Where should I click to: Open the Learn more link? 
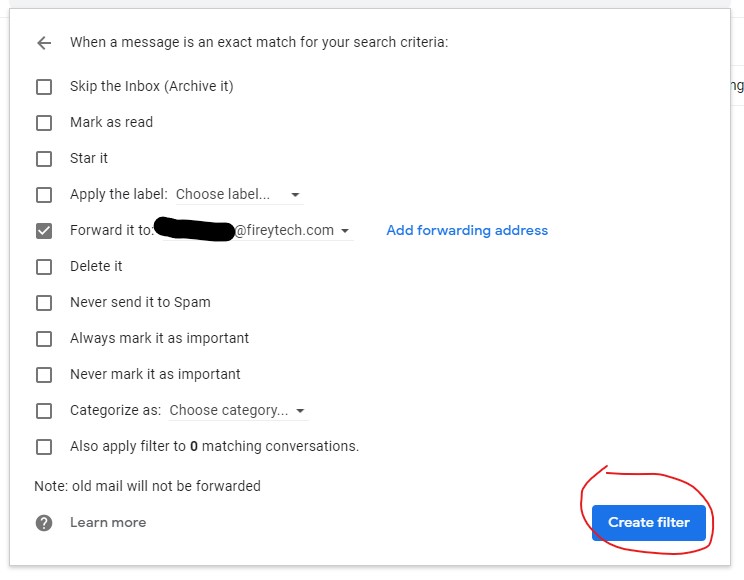click(108, 523)
